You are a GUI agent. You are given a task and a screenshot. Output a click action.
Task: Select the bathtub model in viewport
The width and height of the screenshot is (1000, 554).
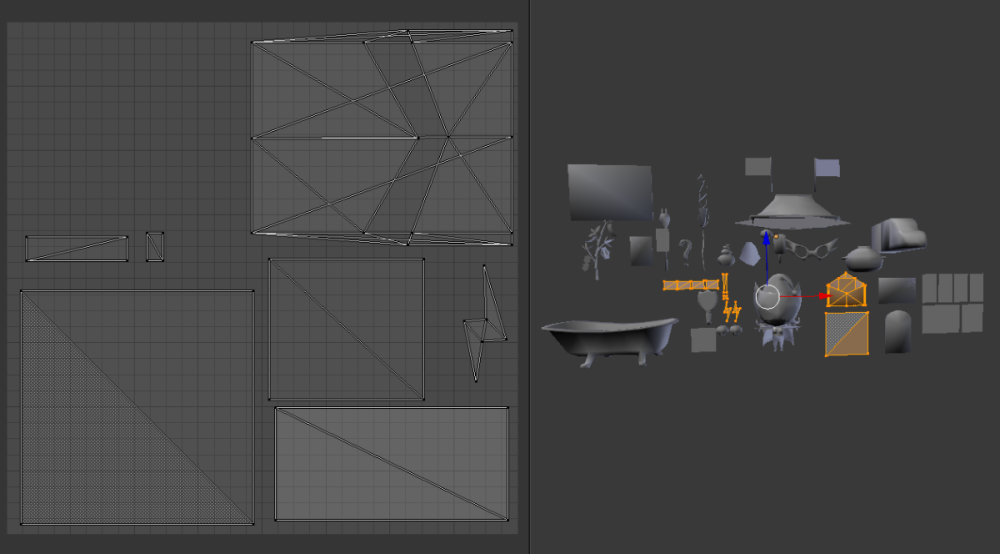click(x=609, y=341)
